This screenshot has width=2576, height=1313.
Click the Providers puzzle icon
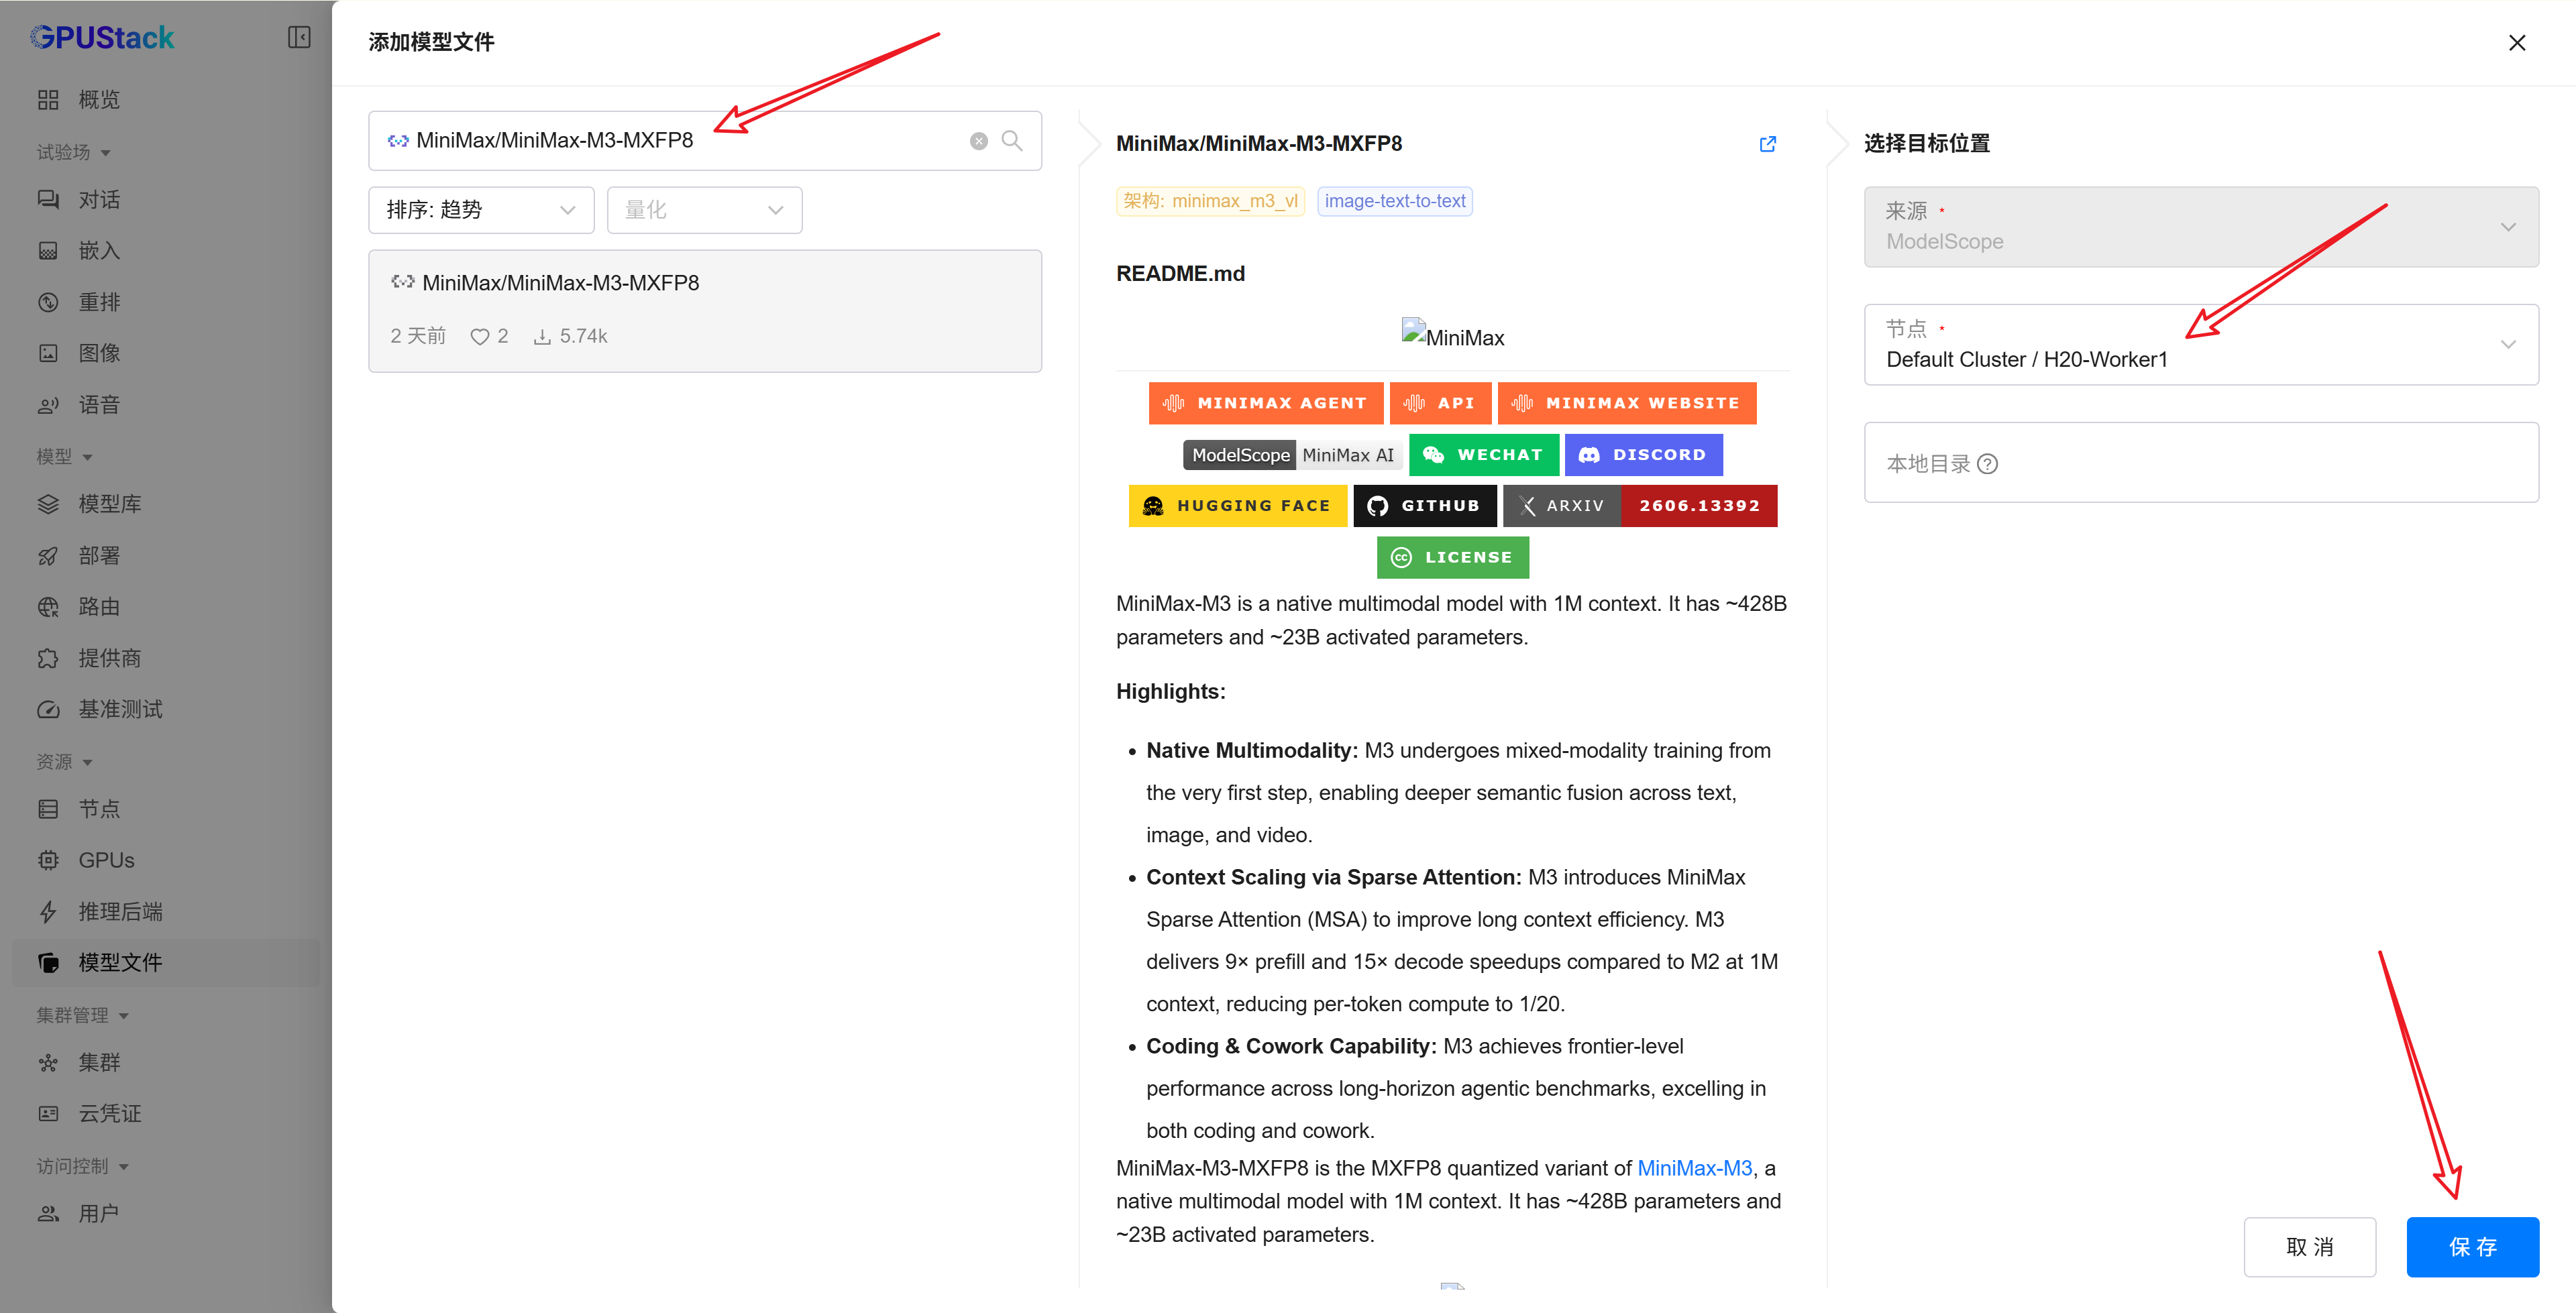(48, 658)
